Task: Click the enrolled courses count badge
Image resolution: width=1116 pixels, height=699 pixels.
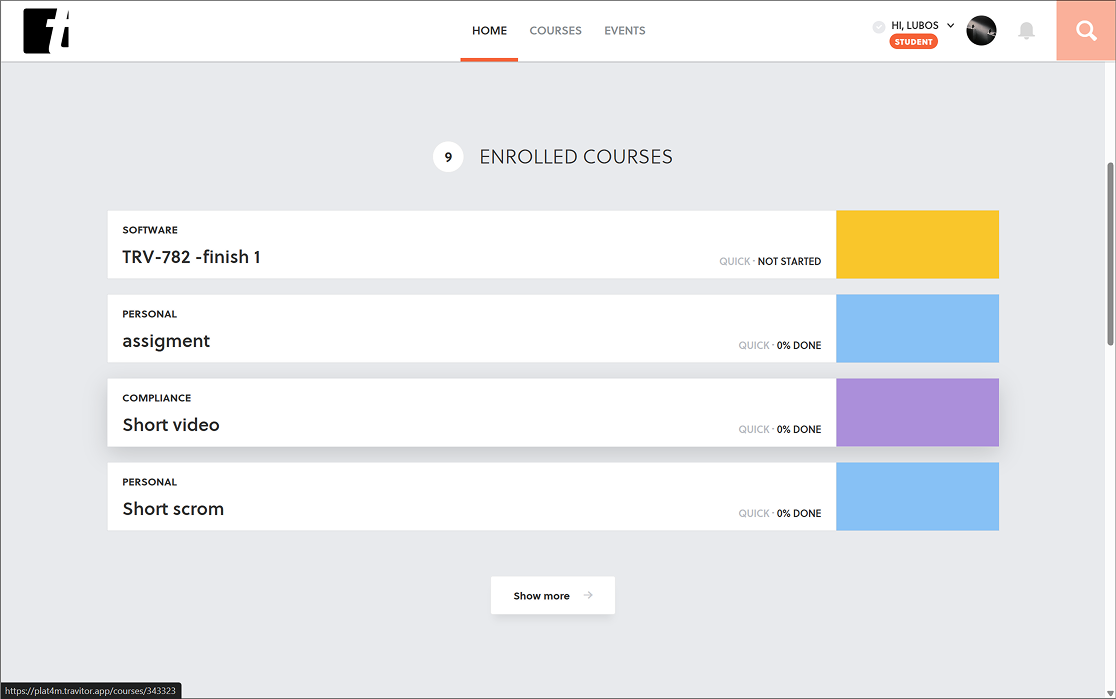Action: (448, 157)
